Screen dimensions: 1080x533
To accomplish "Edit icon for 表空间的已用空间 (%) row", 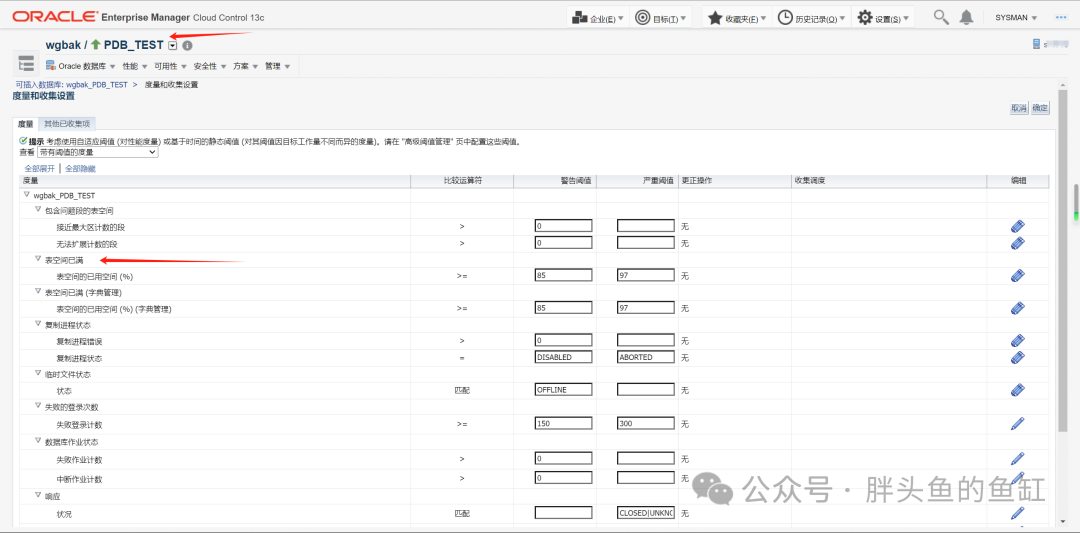I will pos(1017,275).
